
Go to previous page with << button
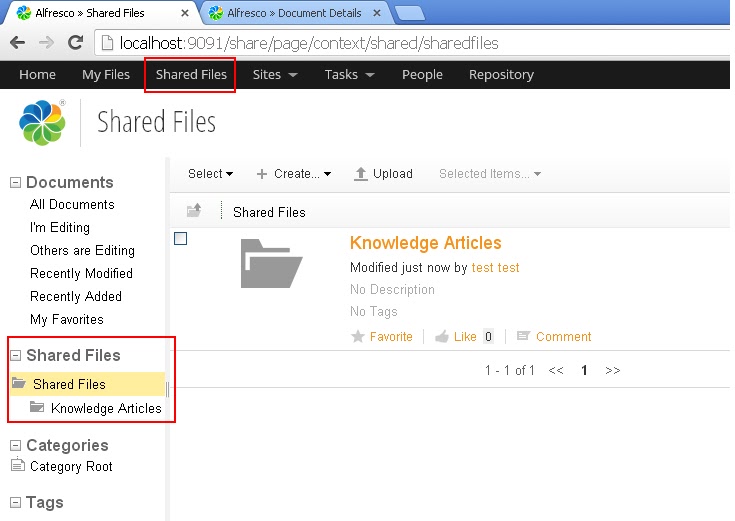click(556, 370)
